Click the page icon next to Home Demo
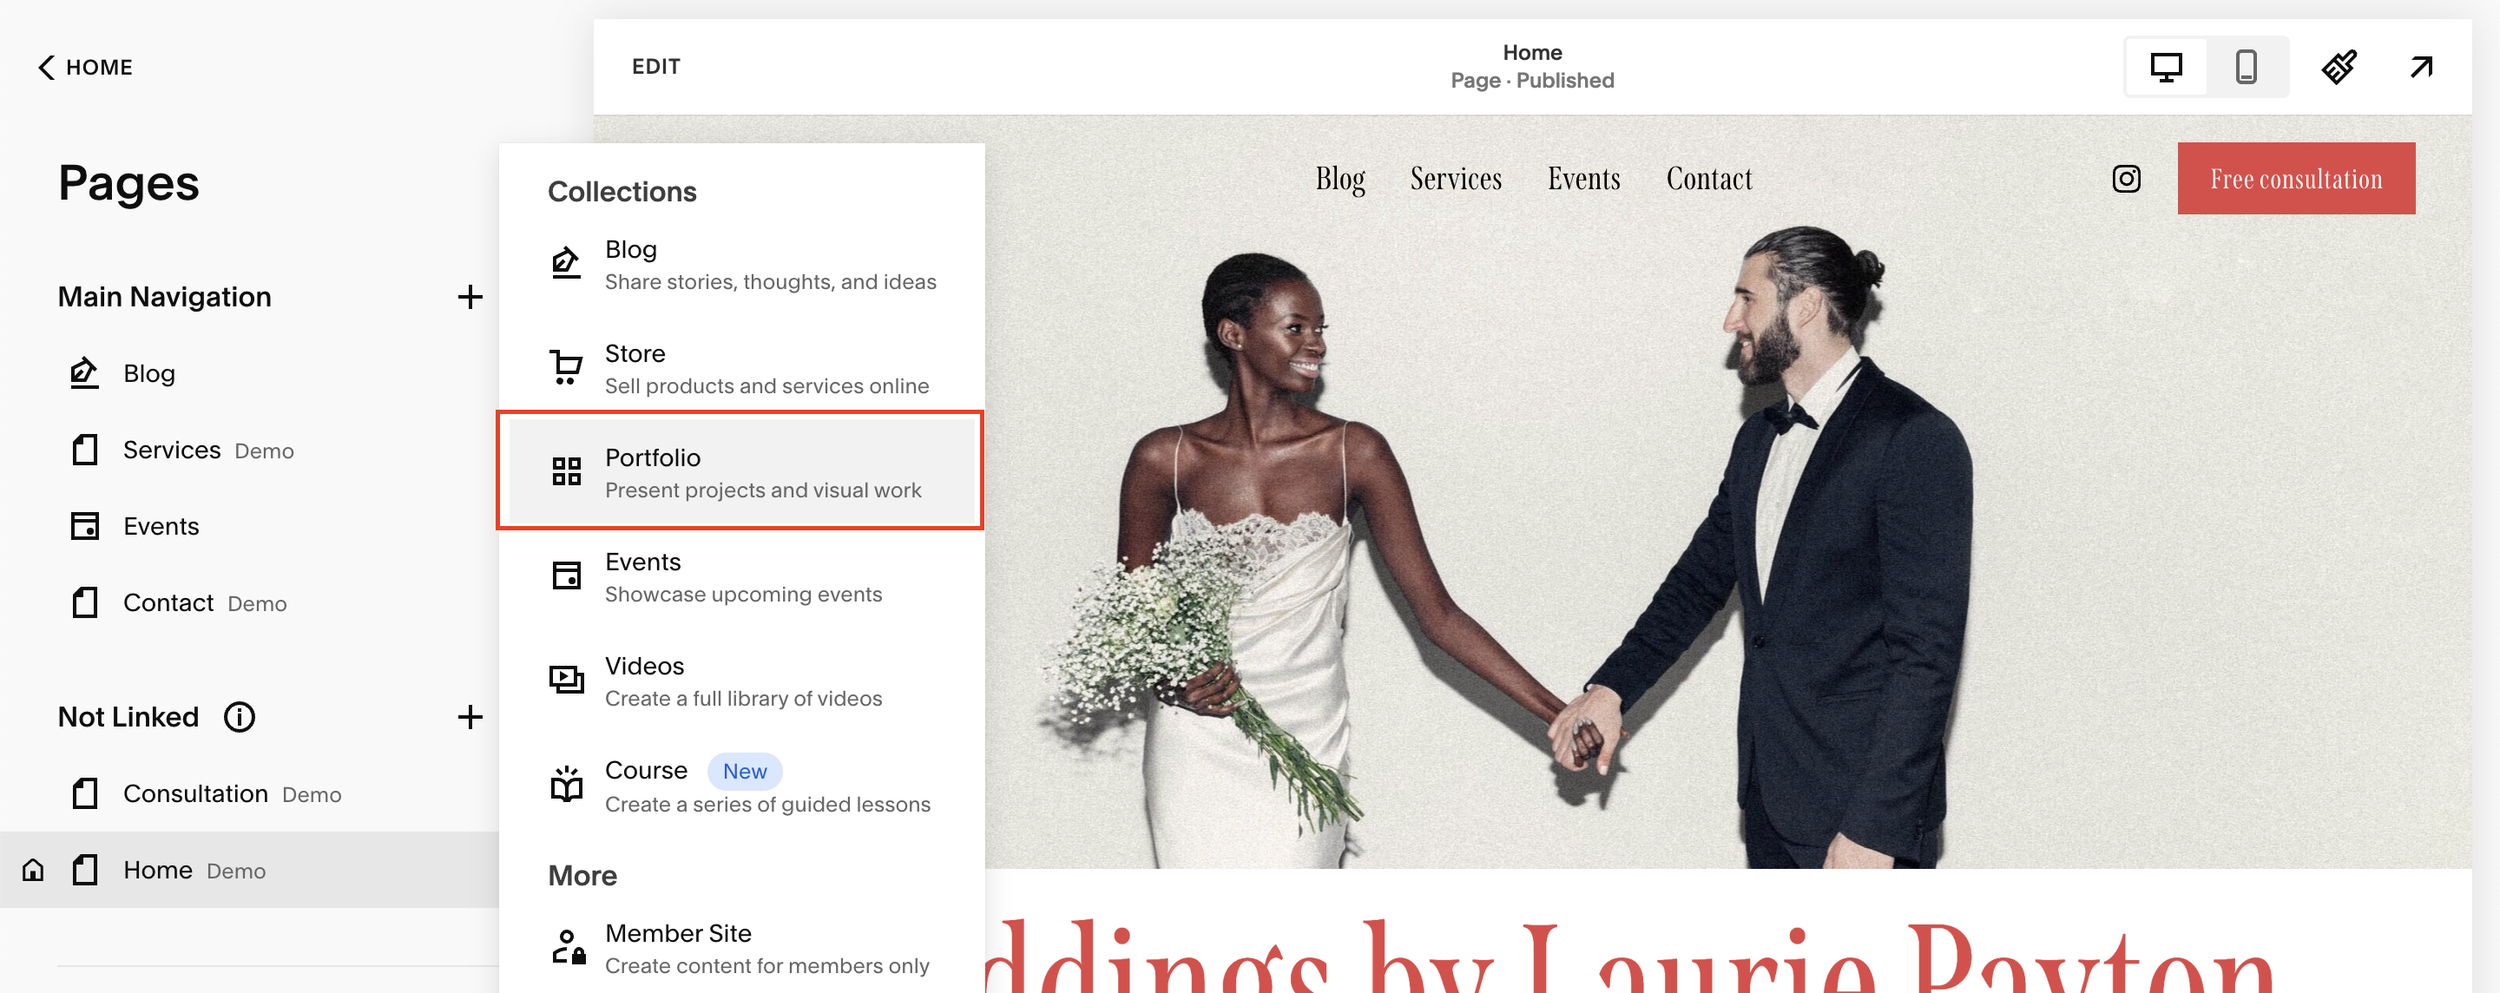The image size is (2500, 993). (x=85, y=870)
